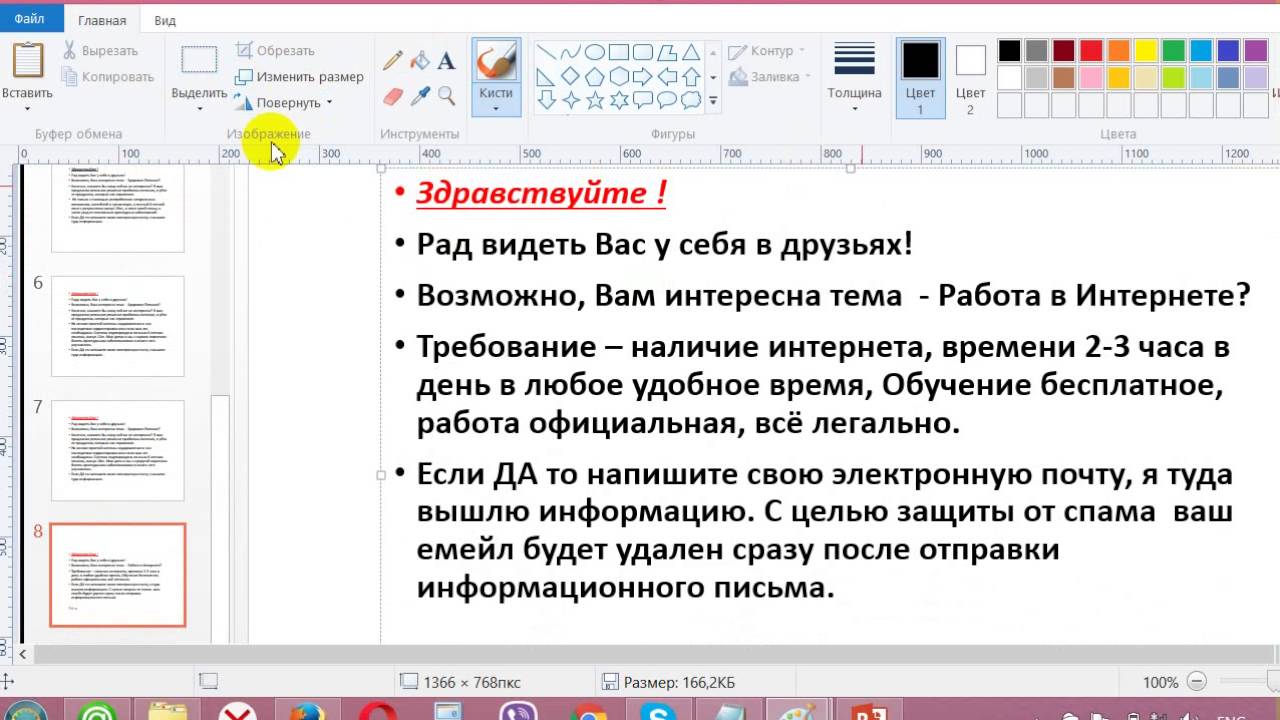Click the Выделить selection rectangle icon

(x=199, y=60)
